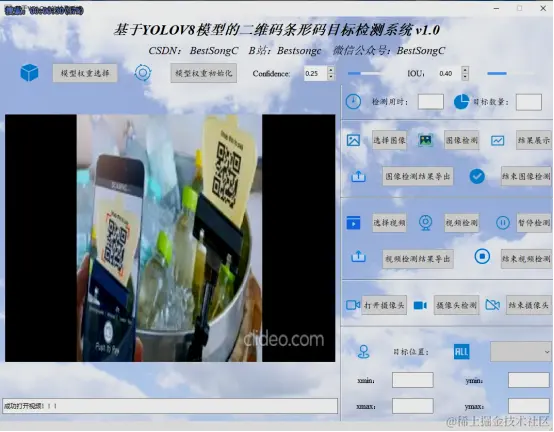Click the blue cube model icon
This screenshot has width=554, height=432.
pos(29,73)
